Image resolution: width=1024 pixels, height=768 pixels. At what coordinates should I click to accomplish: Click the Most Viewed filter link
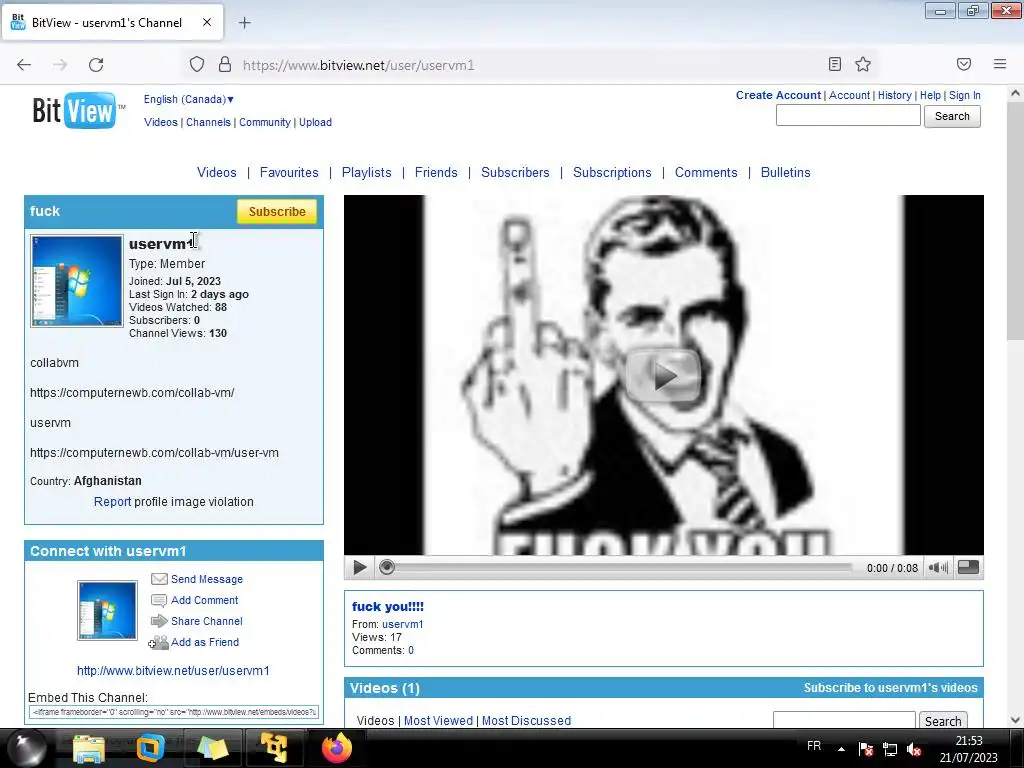click(x=438, y=720)
